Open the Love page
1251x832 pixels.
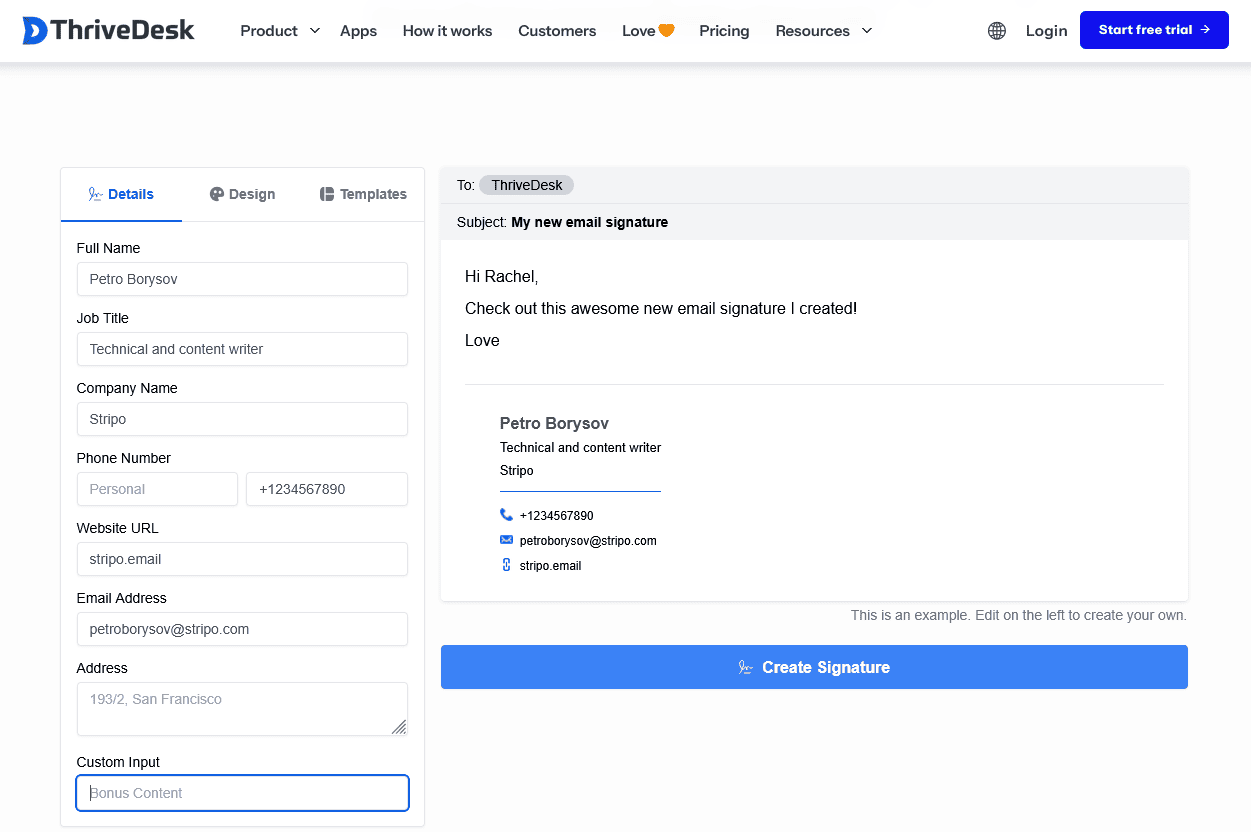648,31
